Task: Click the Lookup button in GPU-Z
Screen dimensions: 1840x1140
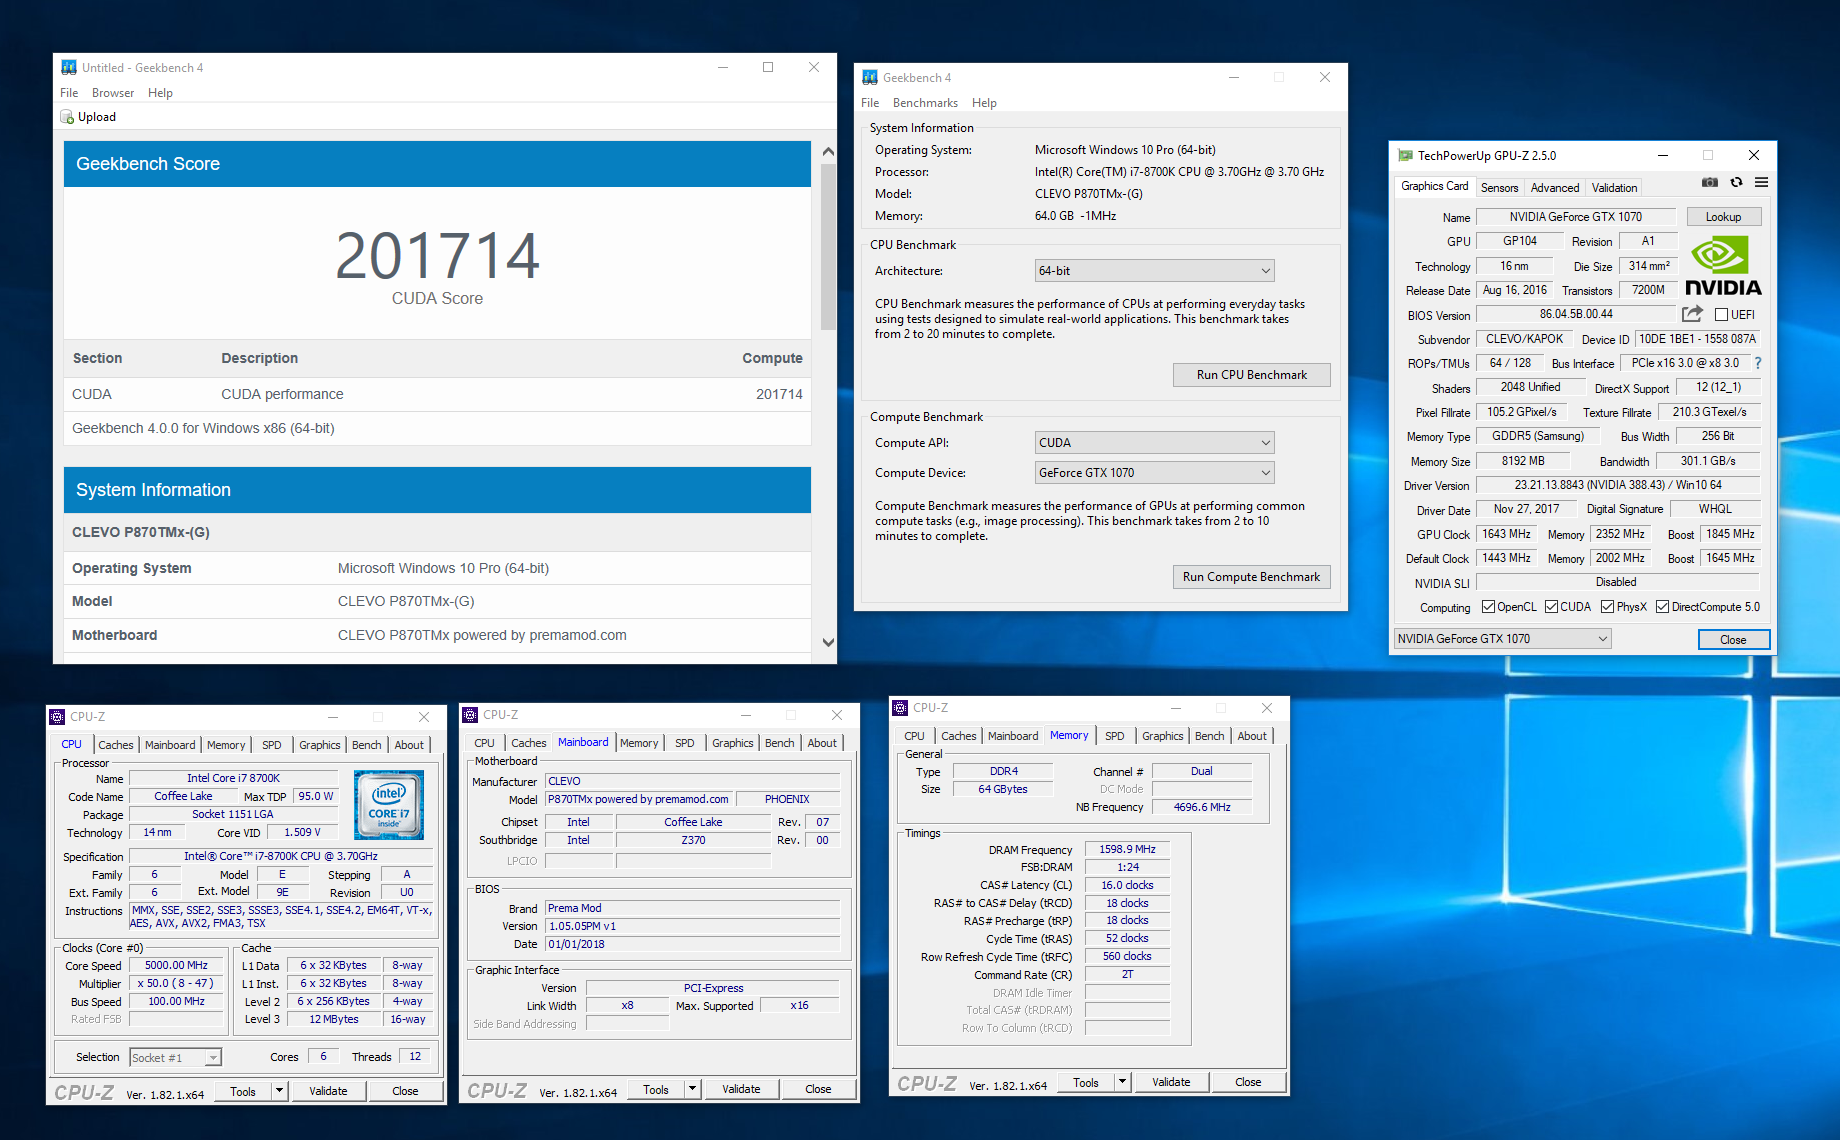Action: [x=1723, y=217]
